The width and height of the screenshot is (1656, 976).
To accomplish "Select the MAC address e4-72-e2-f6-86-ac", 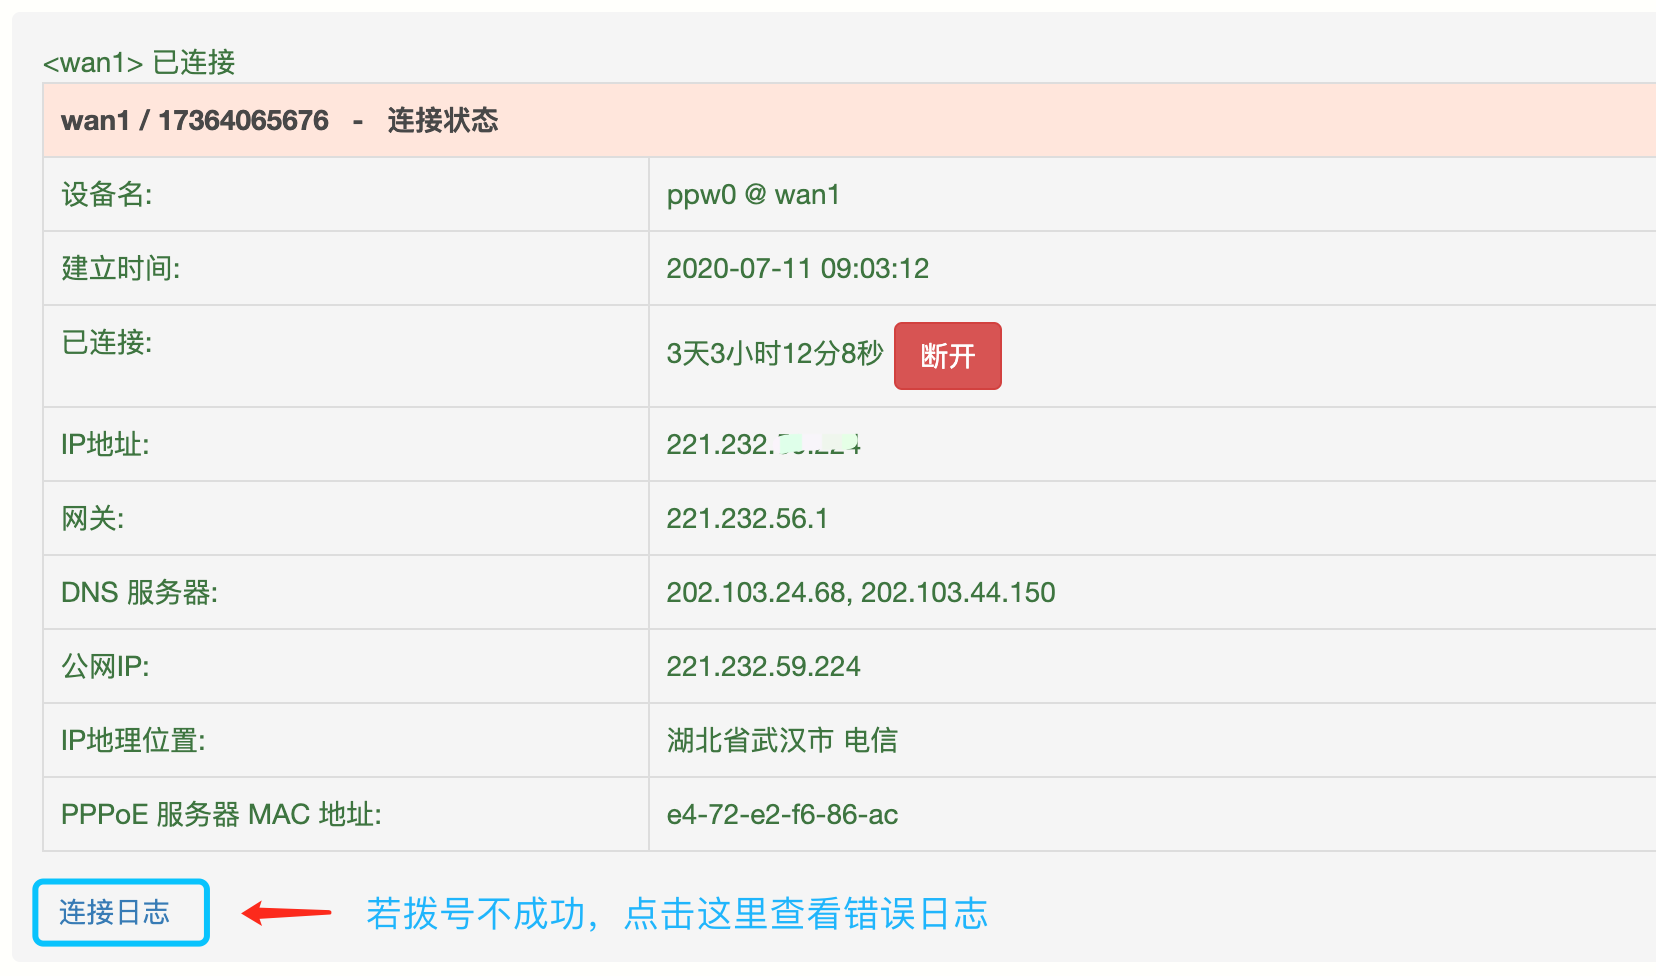I will point(782,814).
